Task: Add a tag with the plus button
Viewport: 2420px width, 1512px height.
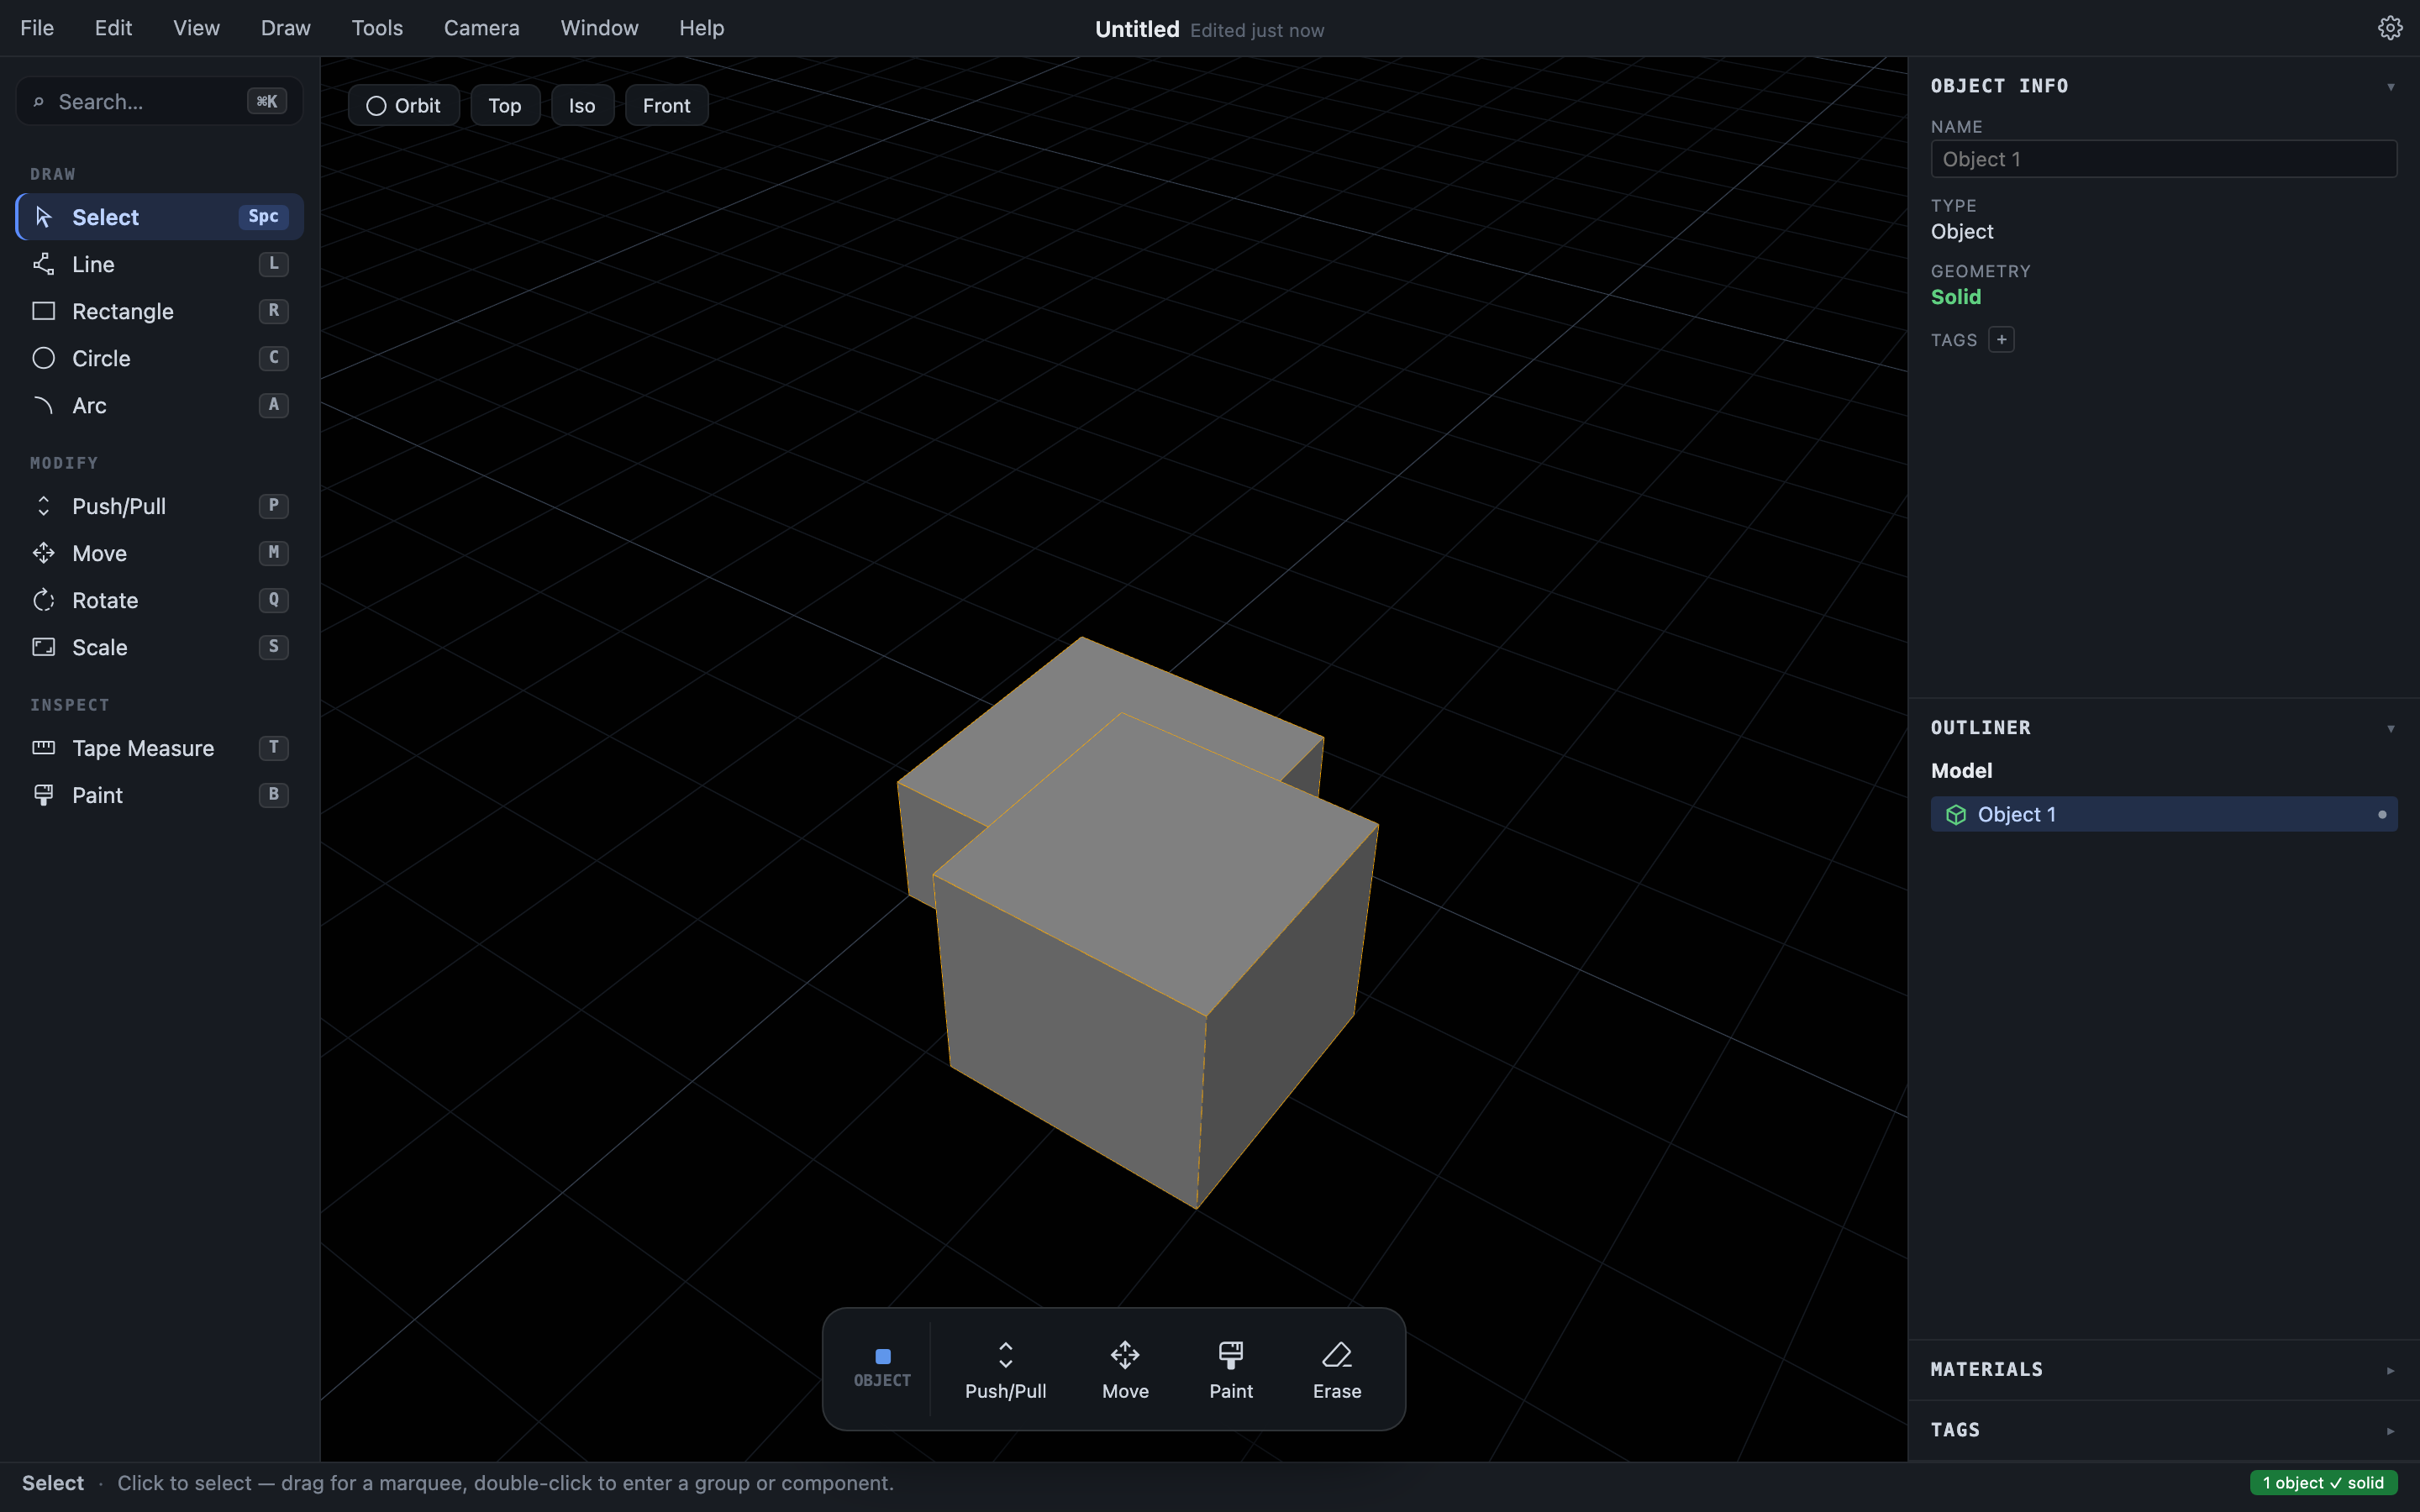Action: 2001,340
